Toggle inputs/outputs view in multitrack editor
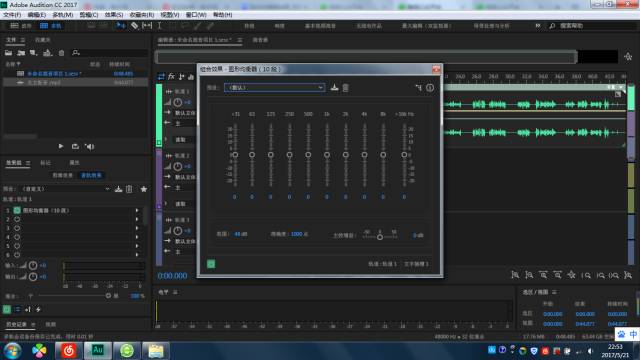The width and height of the screenshot is (640, 360). click(x=161, y=77)
